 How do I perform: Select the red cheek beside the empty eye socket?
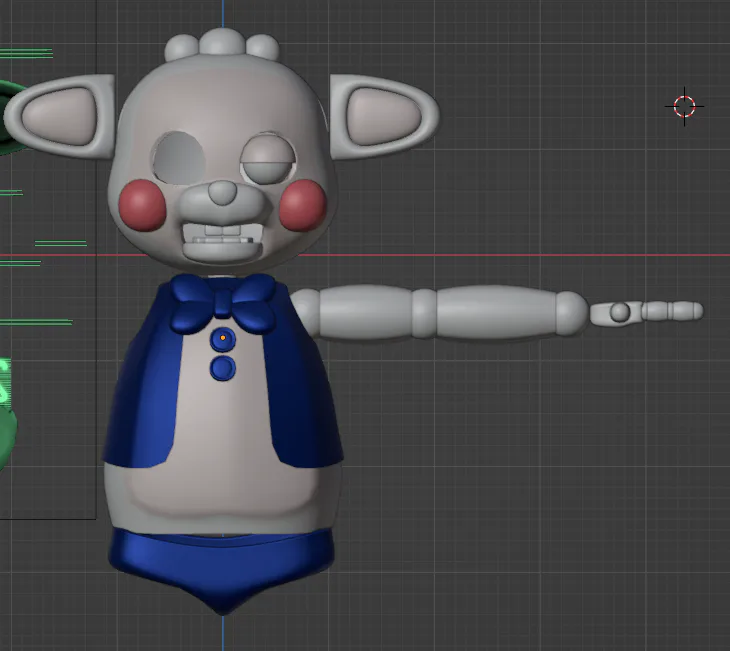pyautogui.click(x=142, y=205)
